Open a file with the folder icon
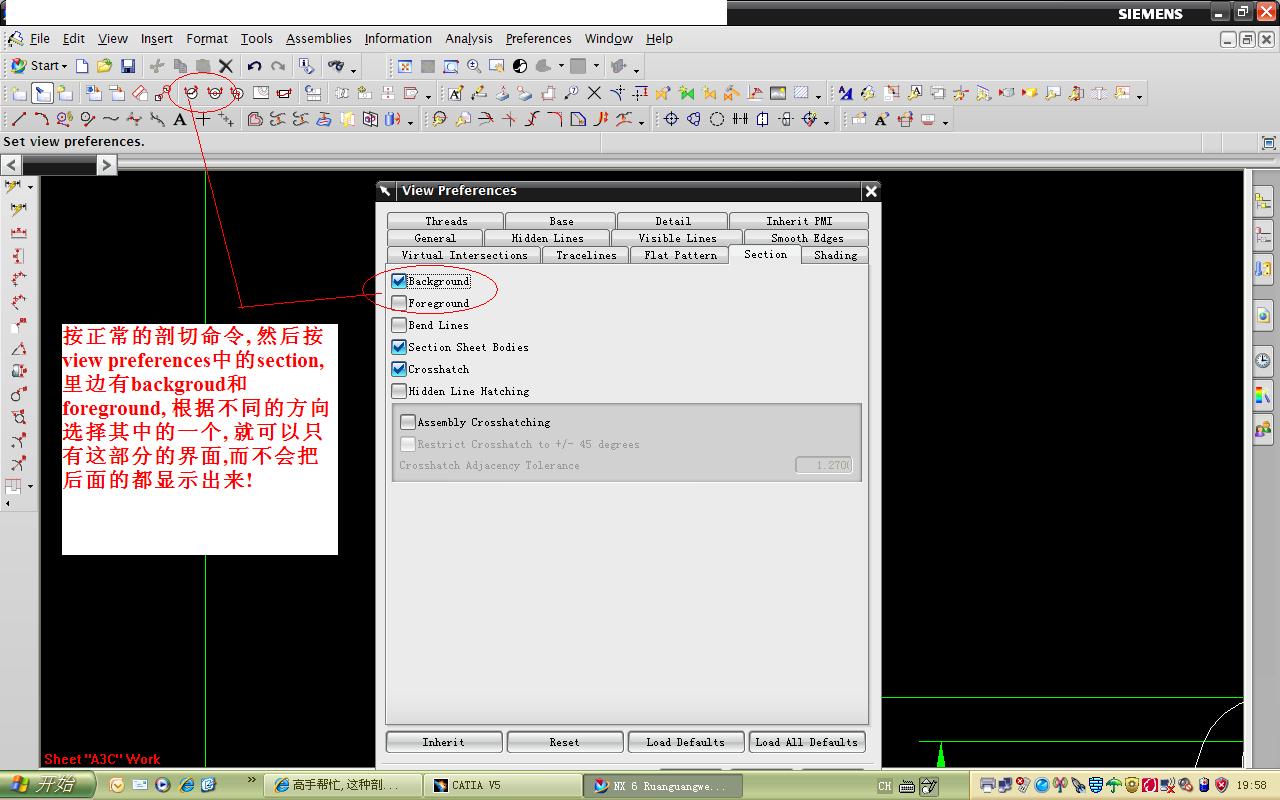The image size is (1280, 800). (x=104, y=66)
